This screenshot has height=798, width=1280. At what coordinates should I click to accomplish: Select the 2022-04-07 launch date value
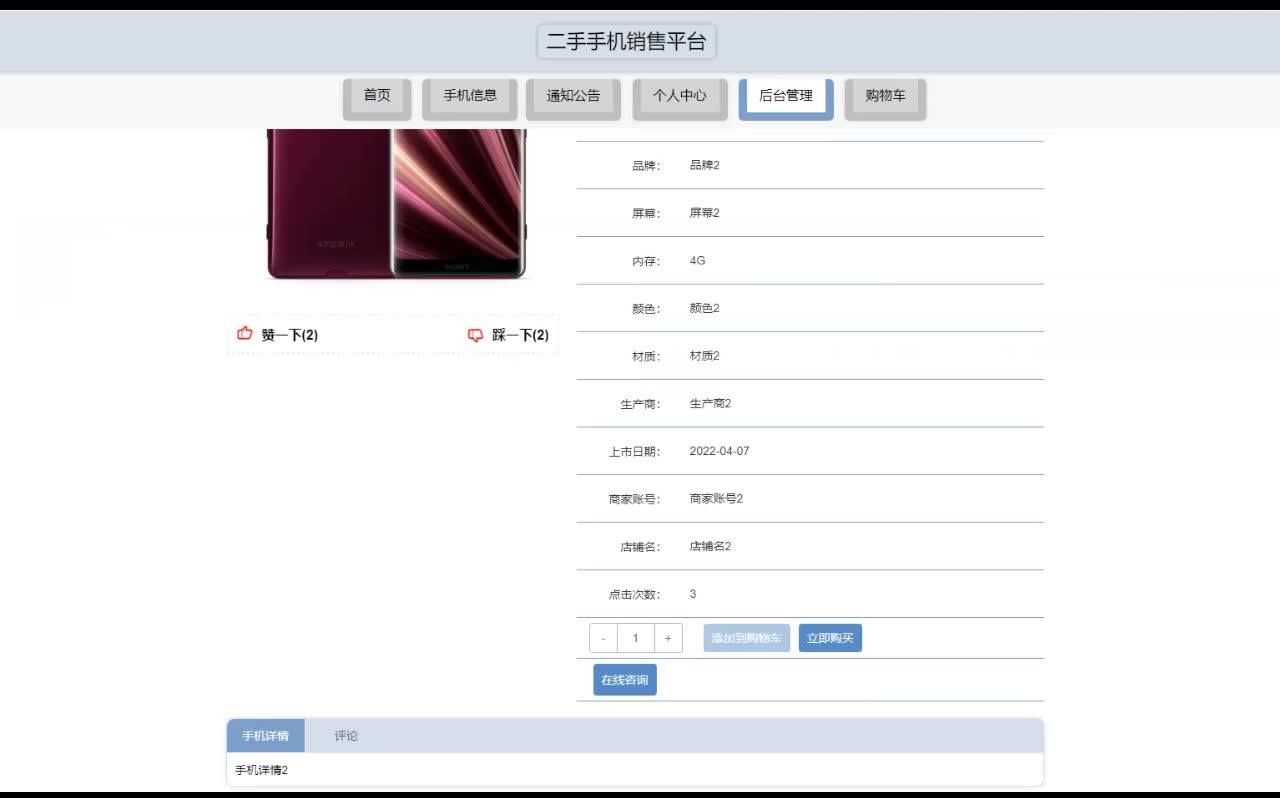(x=719, y=451)
